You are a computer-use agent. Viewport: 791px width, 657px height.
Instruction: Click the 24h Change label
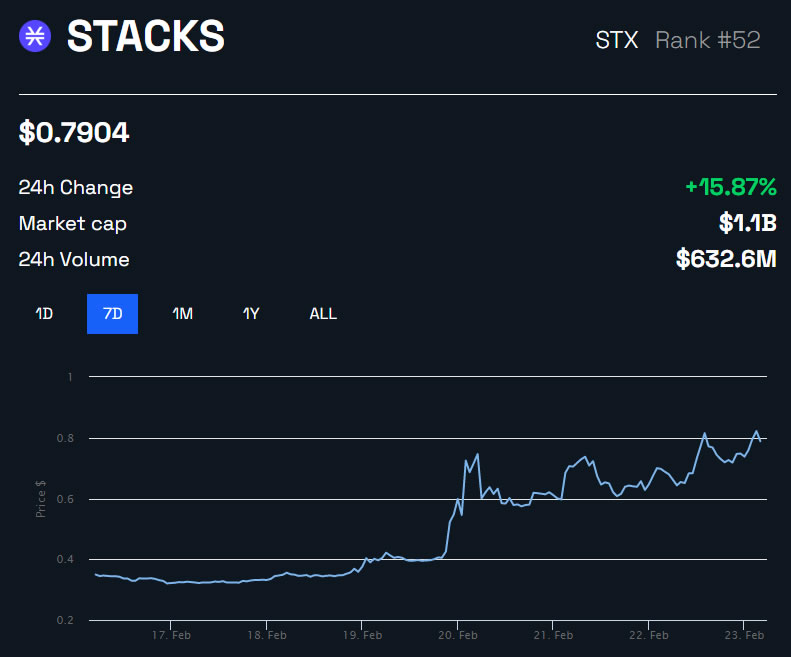point(76,187)
